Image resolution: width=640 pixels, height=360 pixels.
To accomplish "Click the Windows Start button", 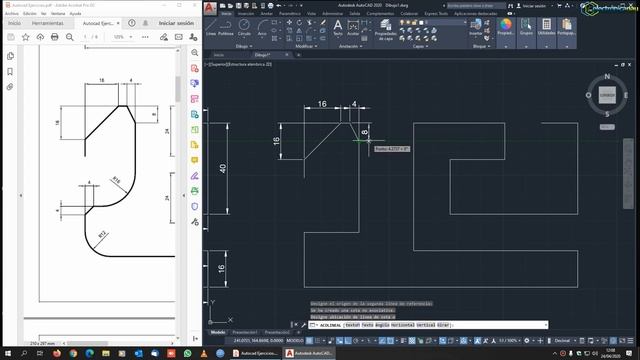I will pos(8,353).
